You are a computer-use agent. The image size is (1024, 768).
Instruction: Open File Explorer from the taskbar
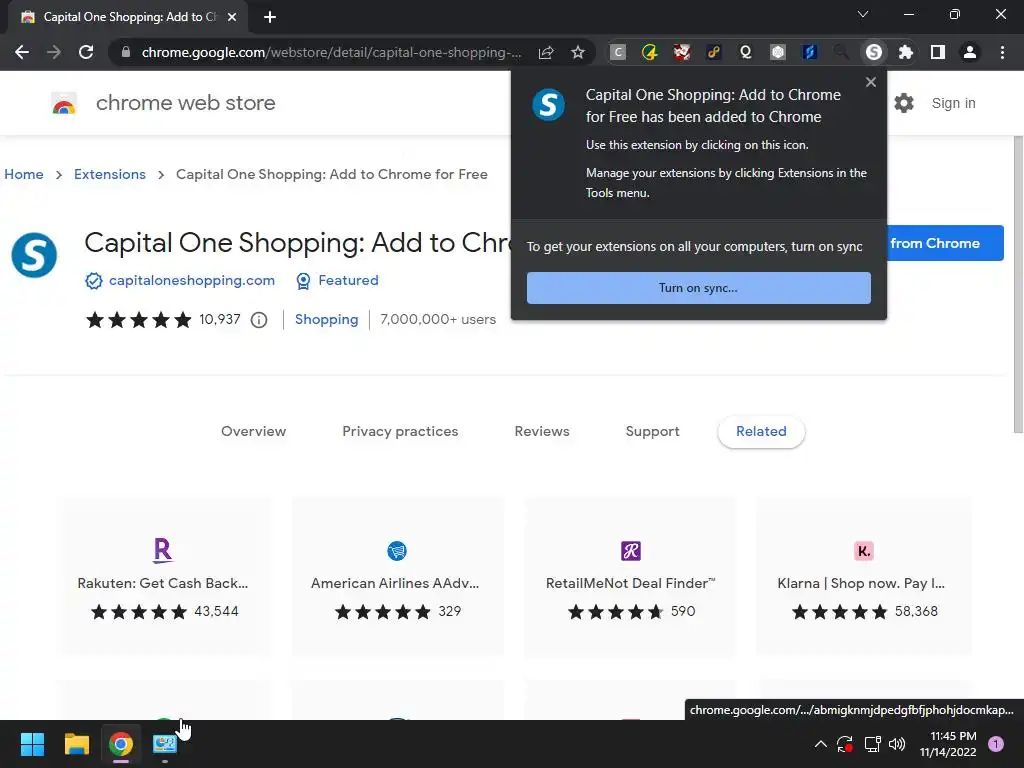[x=76, y=744]
